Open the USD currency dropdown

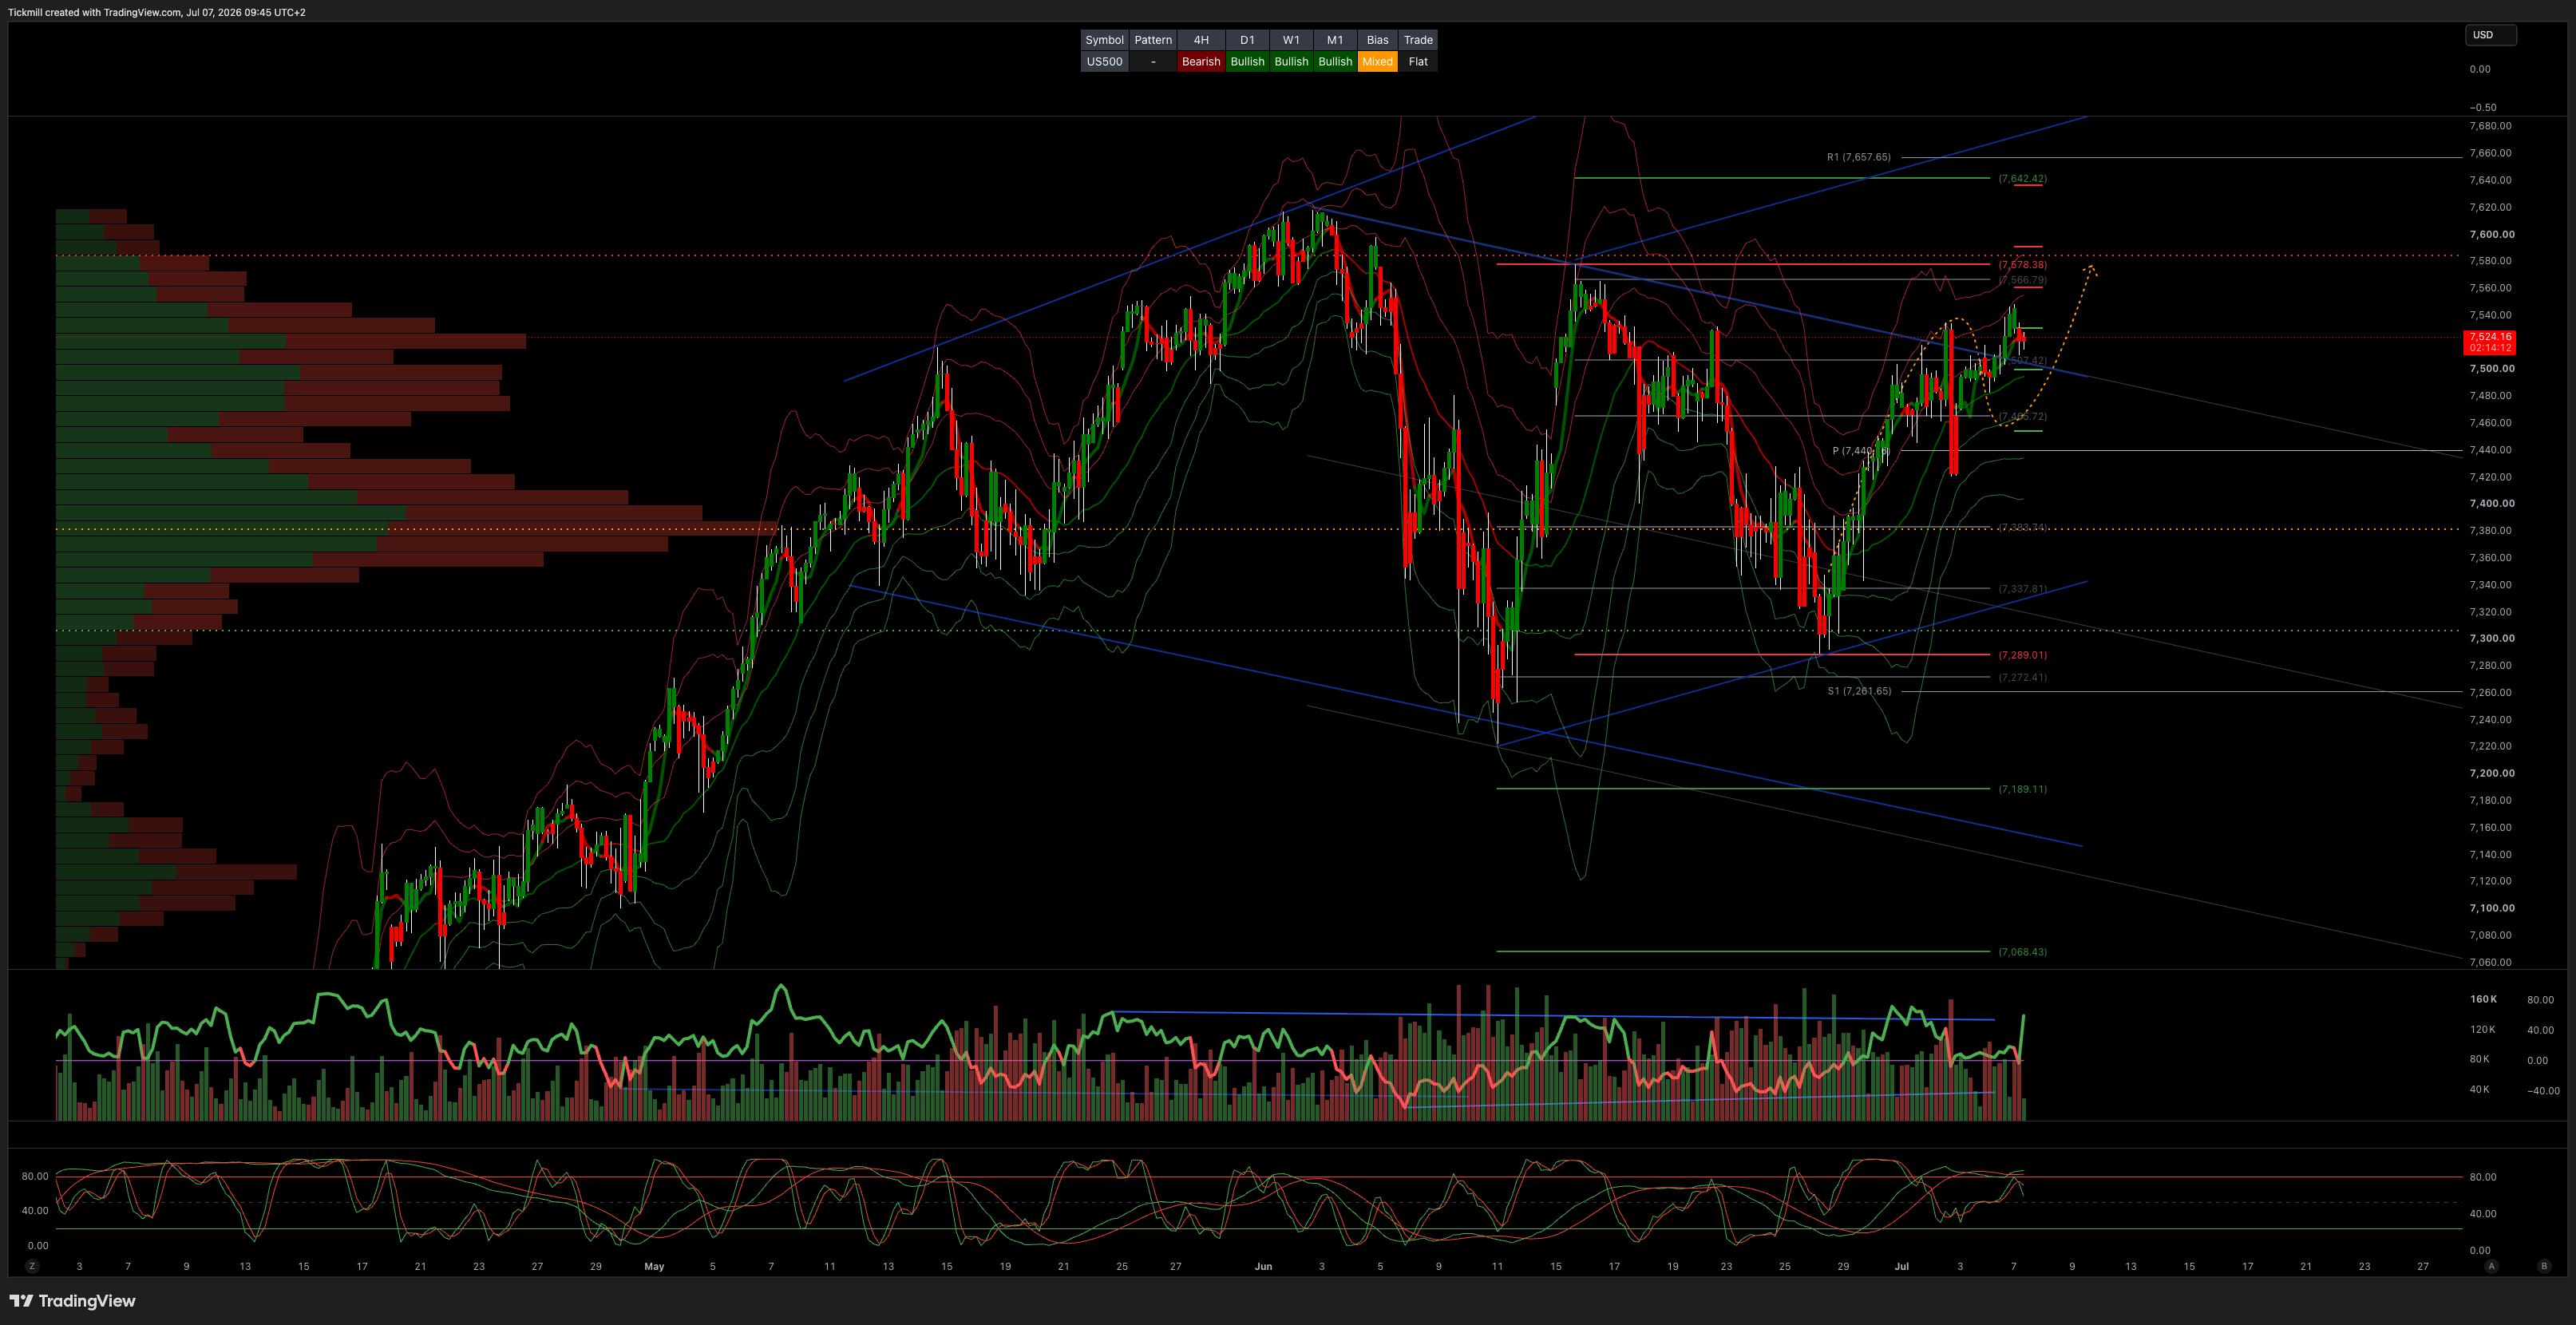[x=2490, y=35]
